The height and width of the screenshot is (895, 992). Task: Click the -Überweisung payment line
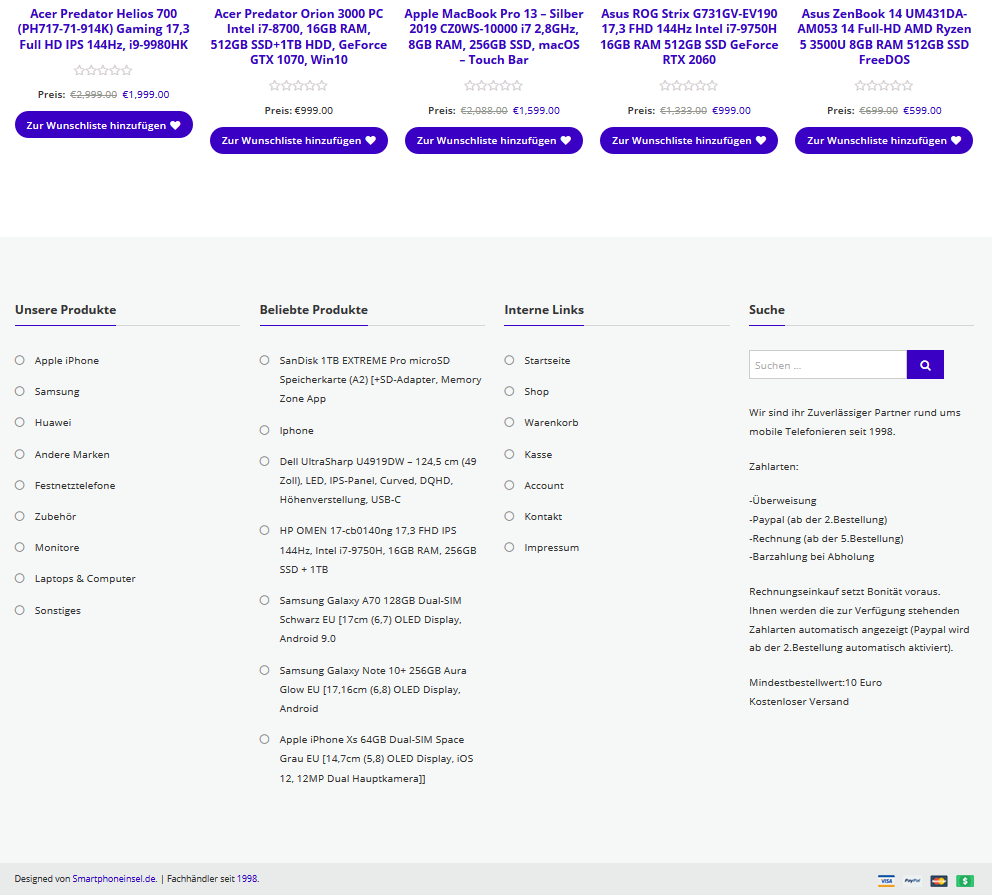[x=783, y=500]
